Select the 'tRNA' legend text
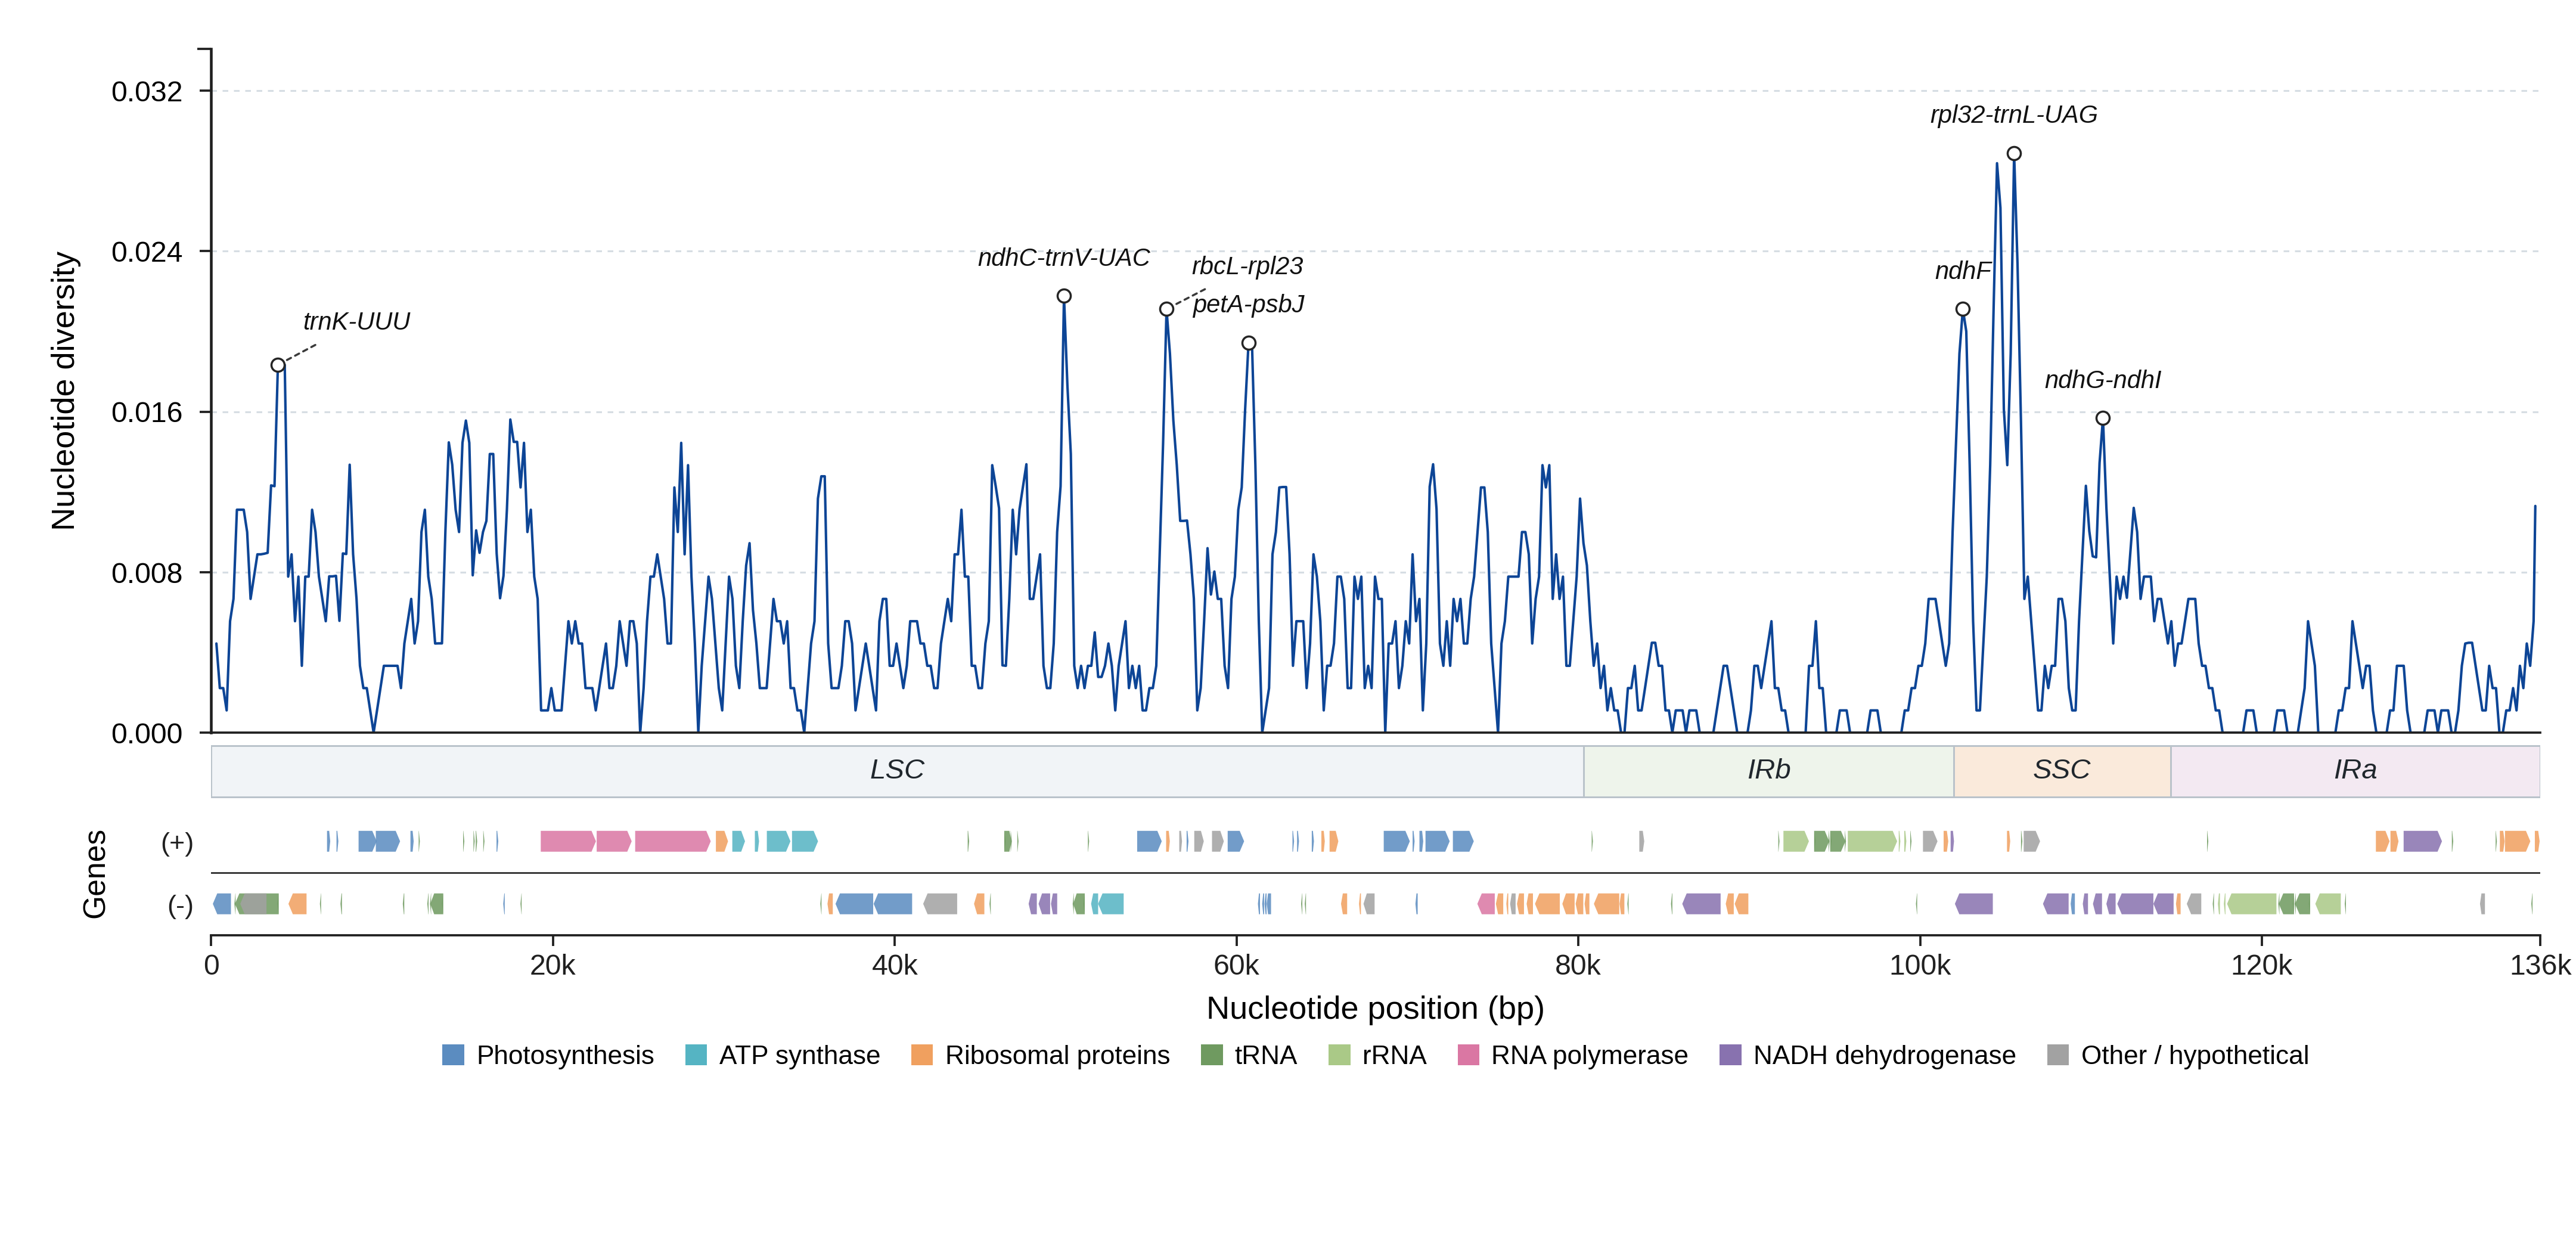 [1265, 1055]
